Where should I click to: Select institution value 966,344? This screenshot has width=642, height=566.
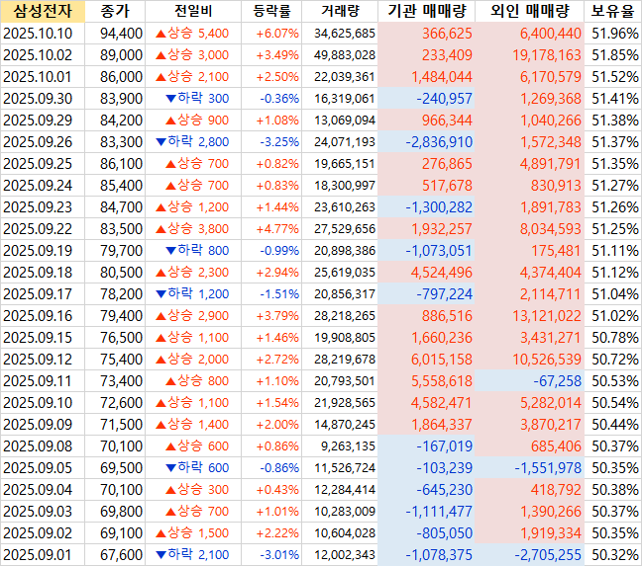tap(427, 120)
